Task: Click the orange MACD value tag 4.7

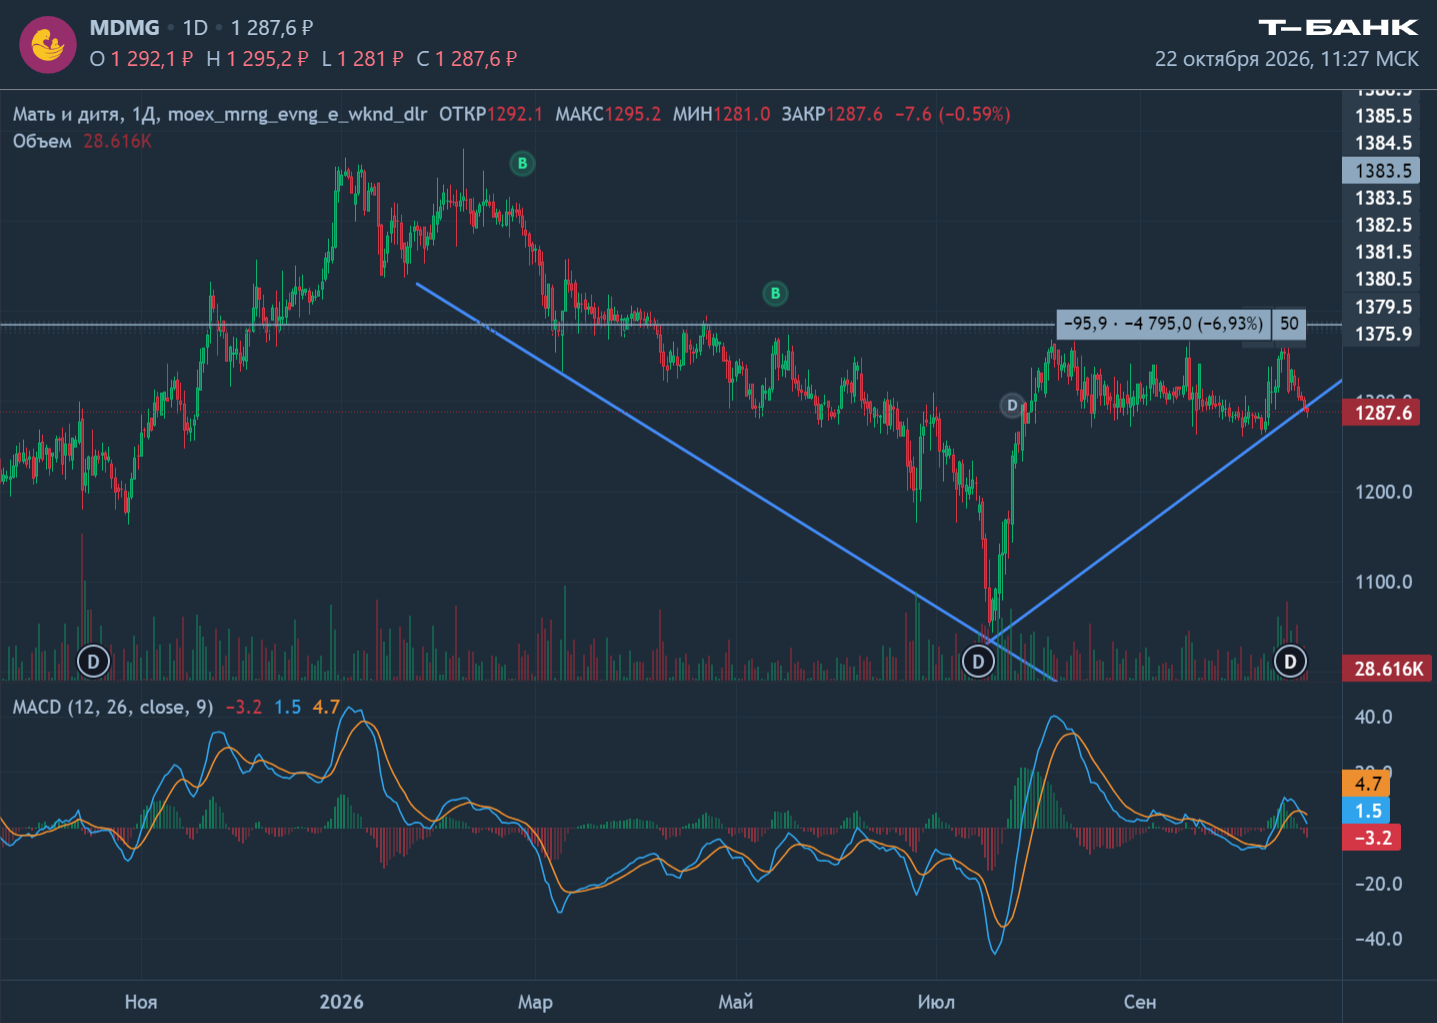Action: tap(1367, 784)
